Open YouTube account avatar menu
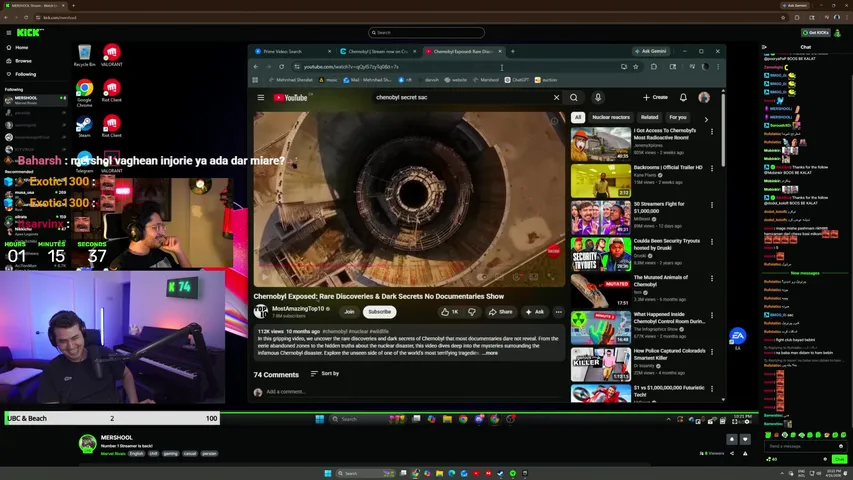The height and width of the screenshot is (480, 853). point(704,97)
